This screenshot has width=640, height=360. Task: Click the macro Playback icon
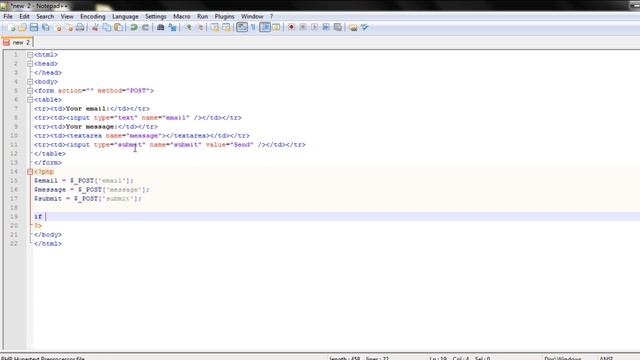pyautogui.click(x=314, y=27)
